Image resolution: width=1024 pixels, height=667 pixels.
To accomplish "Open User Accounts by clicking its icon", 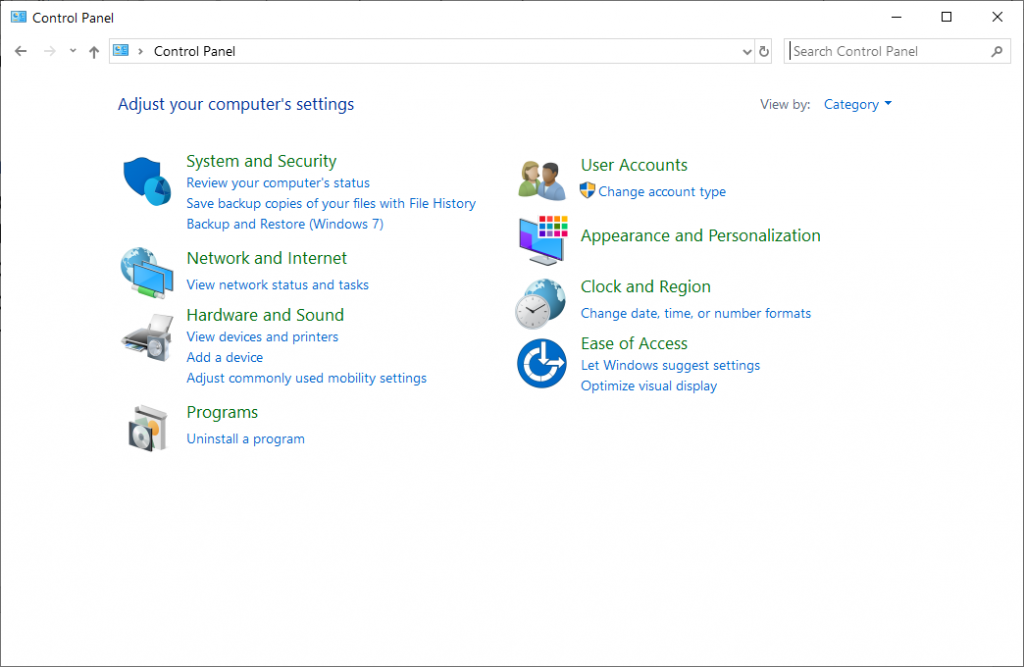I will tap(541, 177).
